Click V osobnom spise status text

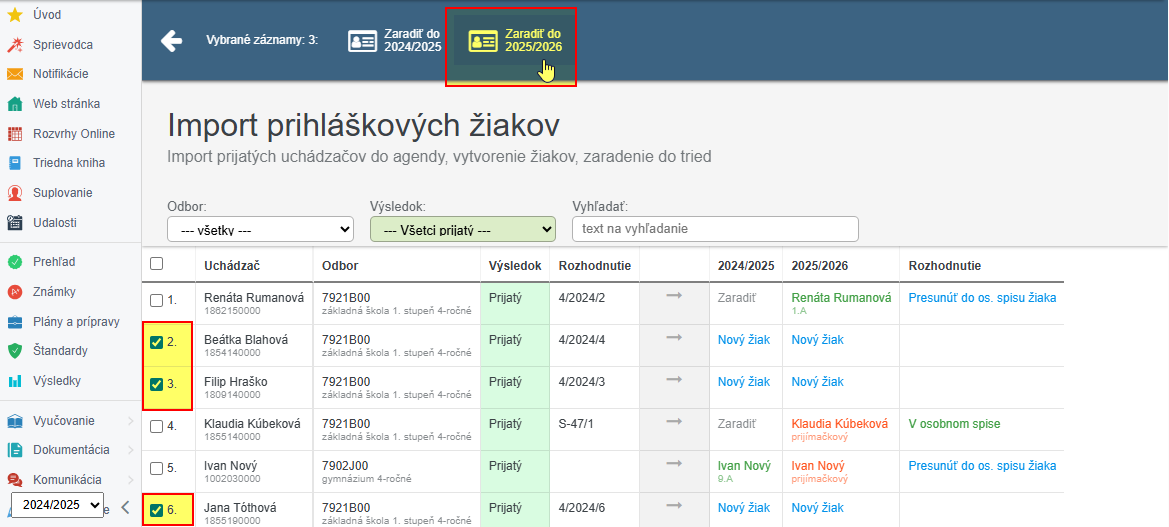(x=954, y=424)
